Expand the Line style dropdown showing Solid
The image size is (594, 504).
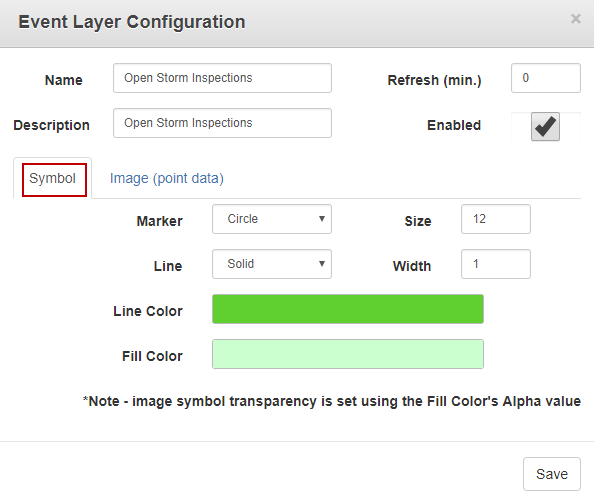click(272, 264)
